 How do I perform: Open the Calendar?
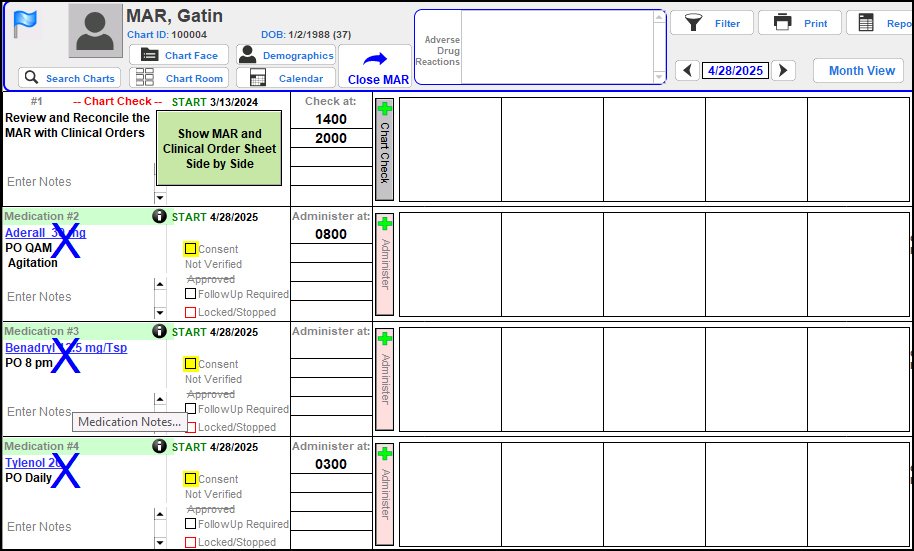[x=286, y=78]
